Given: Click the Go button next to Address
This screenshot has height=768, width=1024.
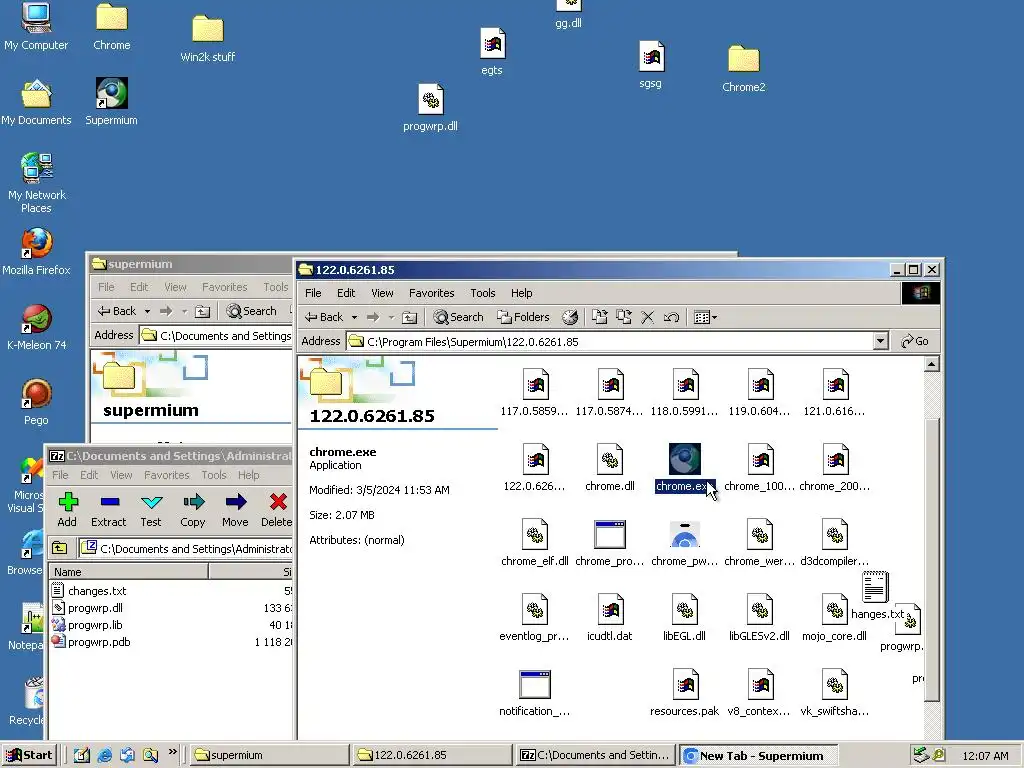Looking at the screenshot, I should [915, 341].
